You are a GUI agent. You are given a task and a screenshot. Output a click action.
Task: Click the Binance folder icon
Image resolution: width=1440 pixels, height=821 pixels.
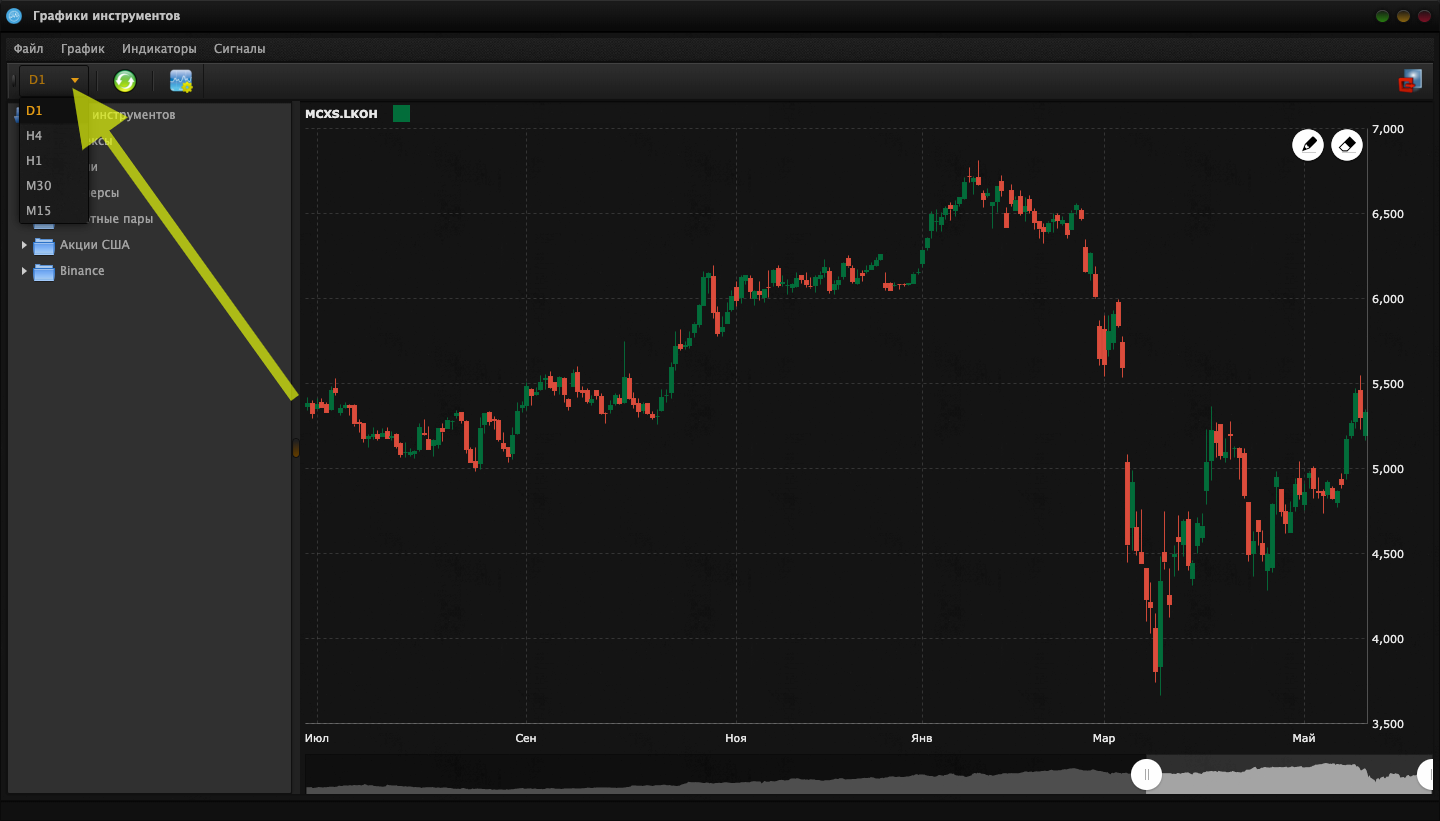[x=44, y=271]
